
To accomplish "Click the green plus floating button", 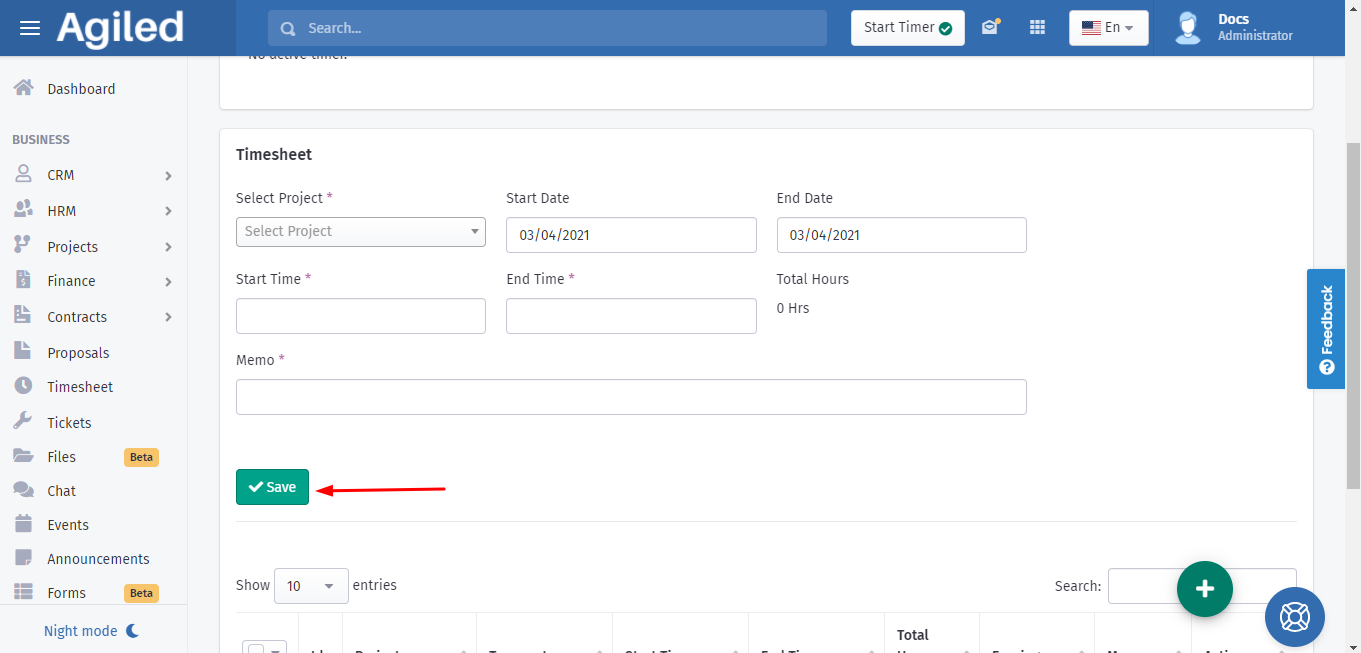I will 1205,589.
